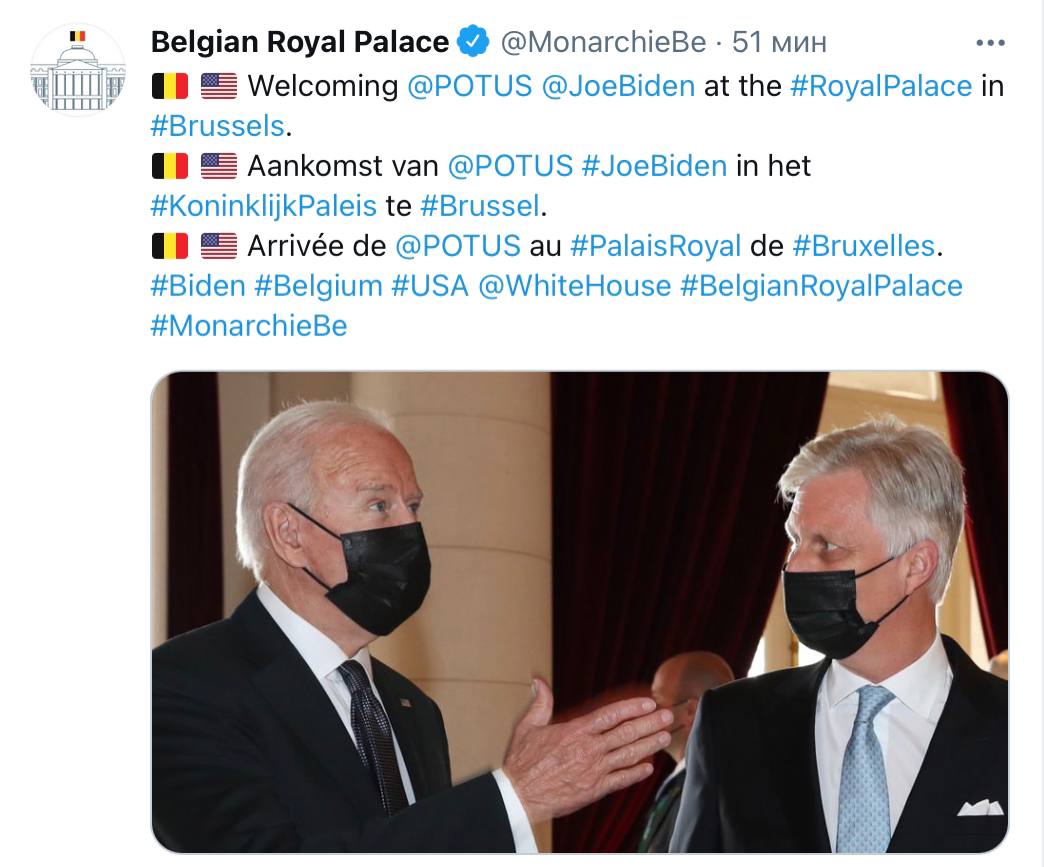The height and width of the screenshot is (867, 1044).
Task: Click the #KoninklijkPaleis hashtag
Action: click(264, 206)
